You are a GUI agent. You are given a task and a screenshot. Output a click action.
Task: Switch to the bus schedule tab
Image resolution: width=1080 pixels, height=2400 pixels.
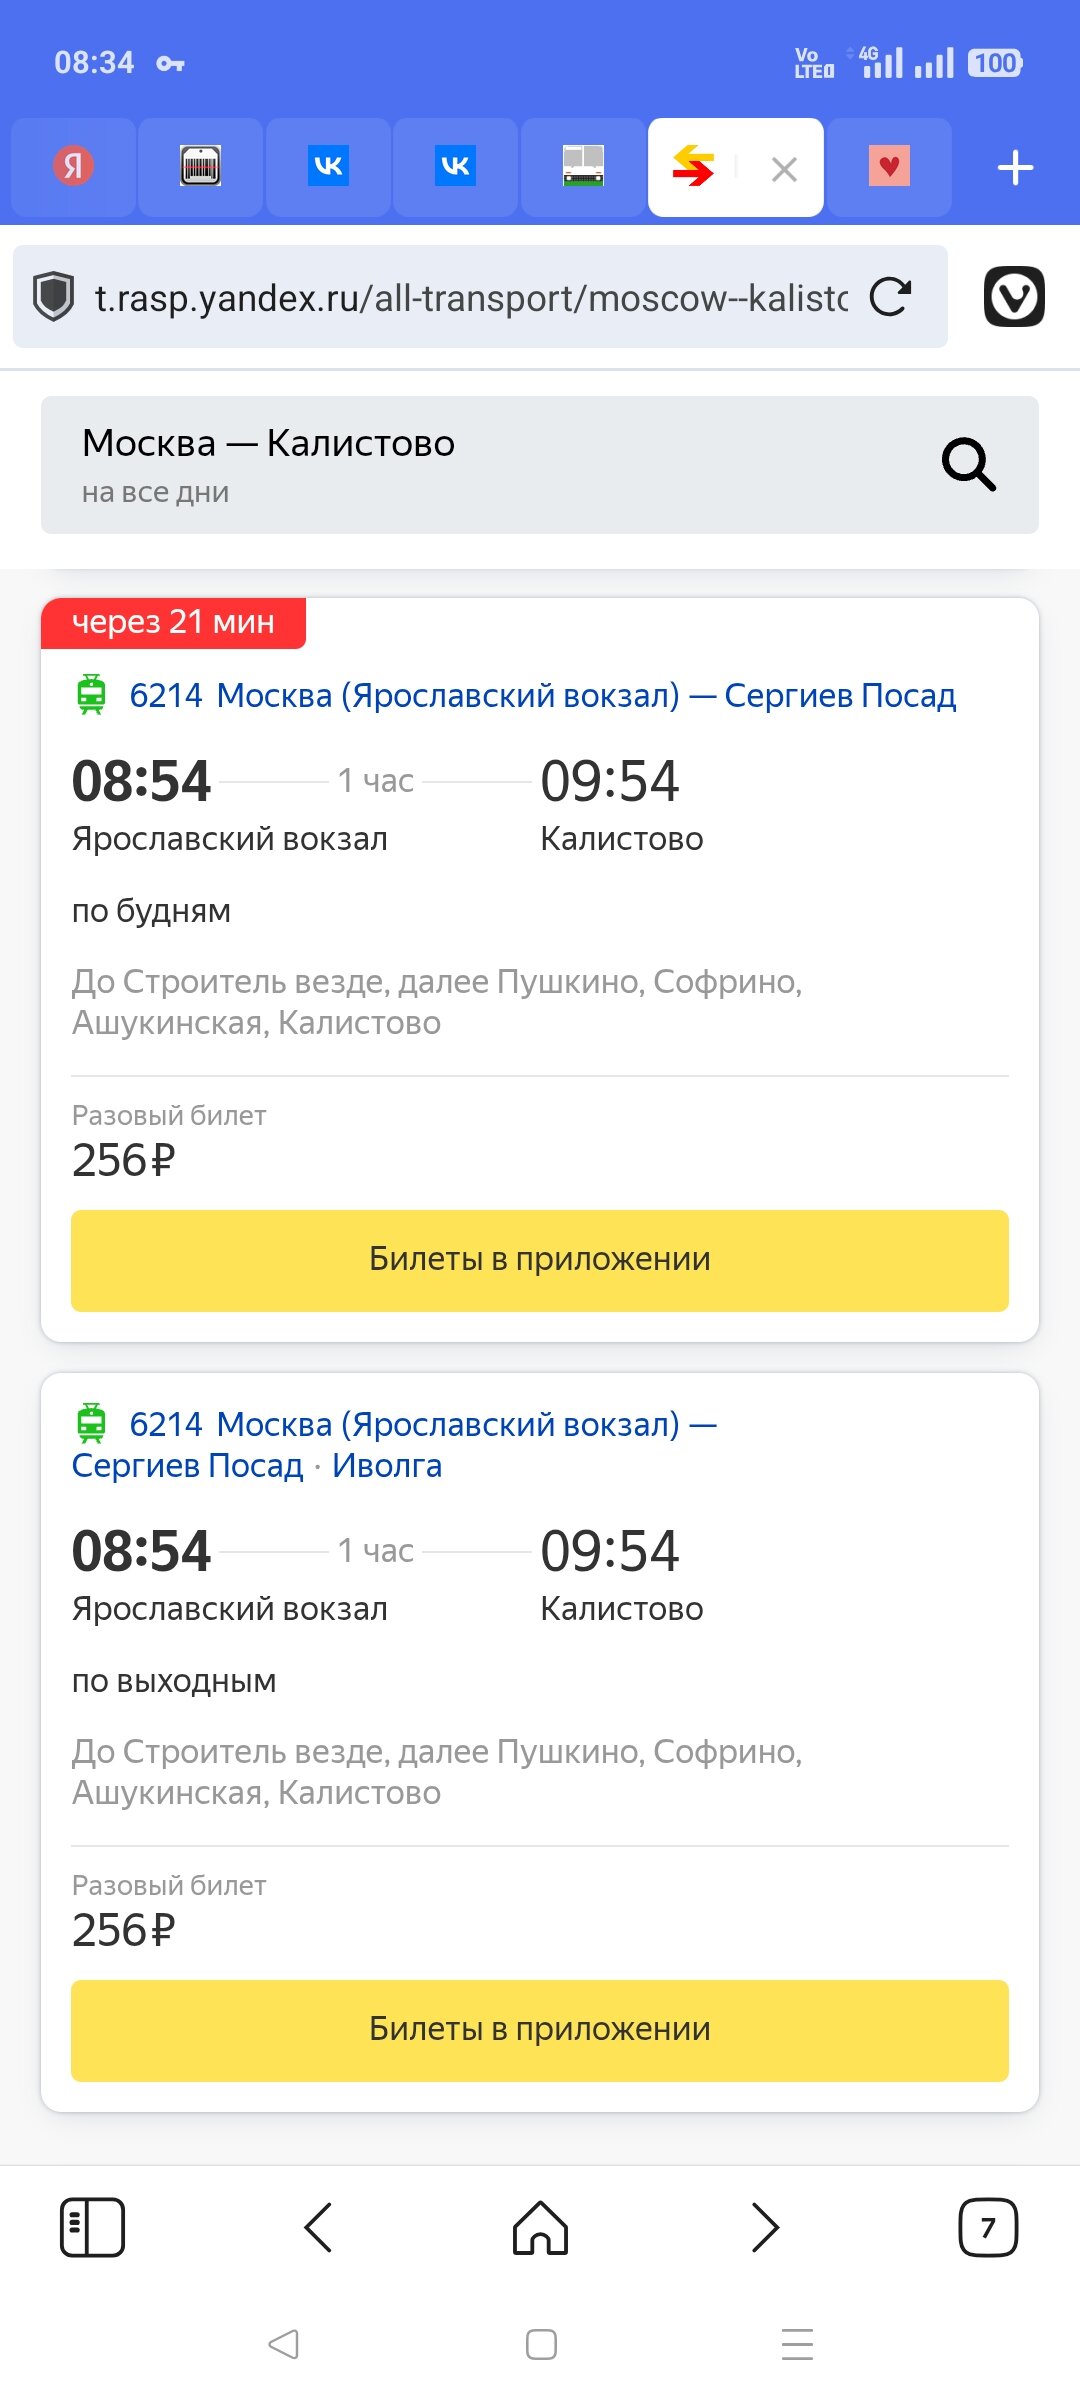583,166
